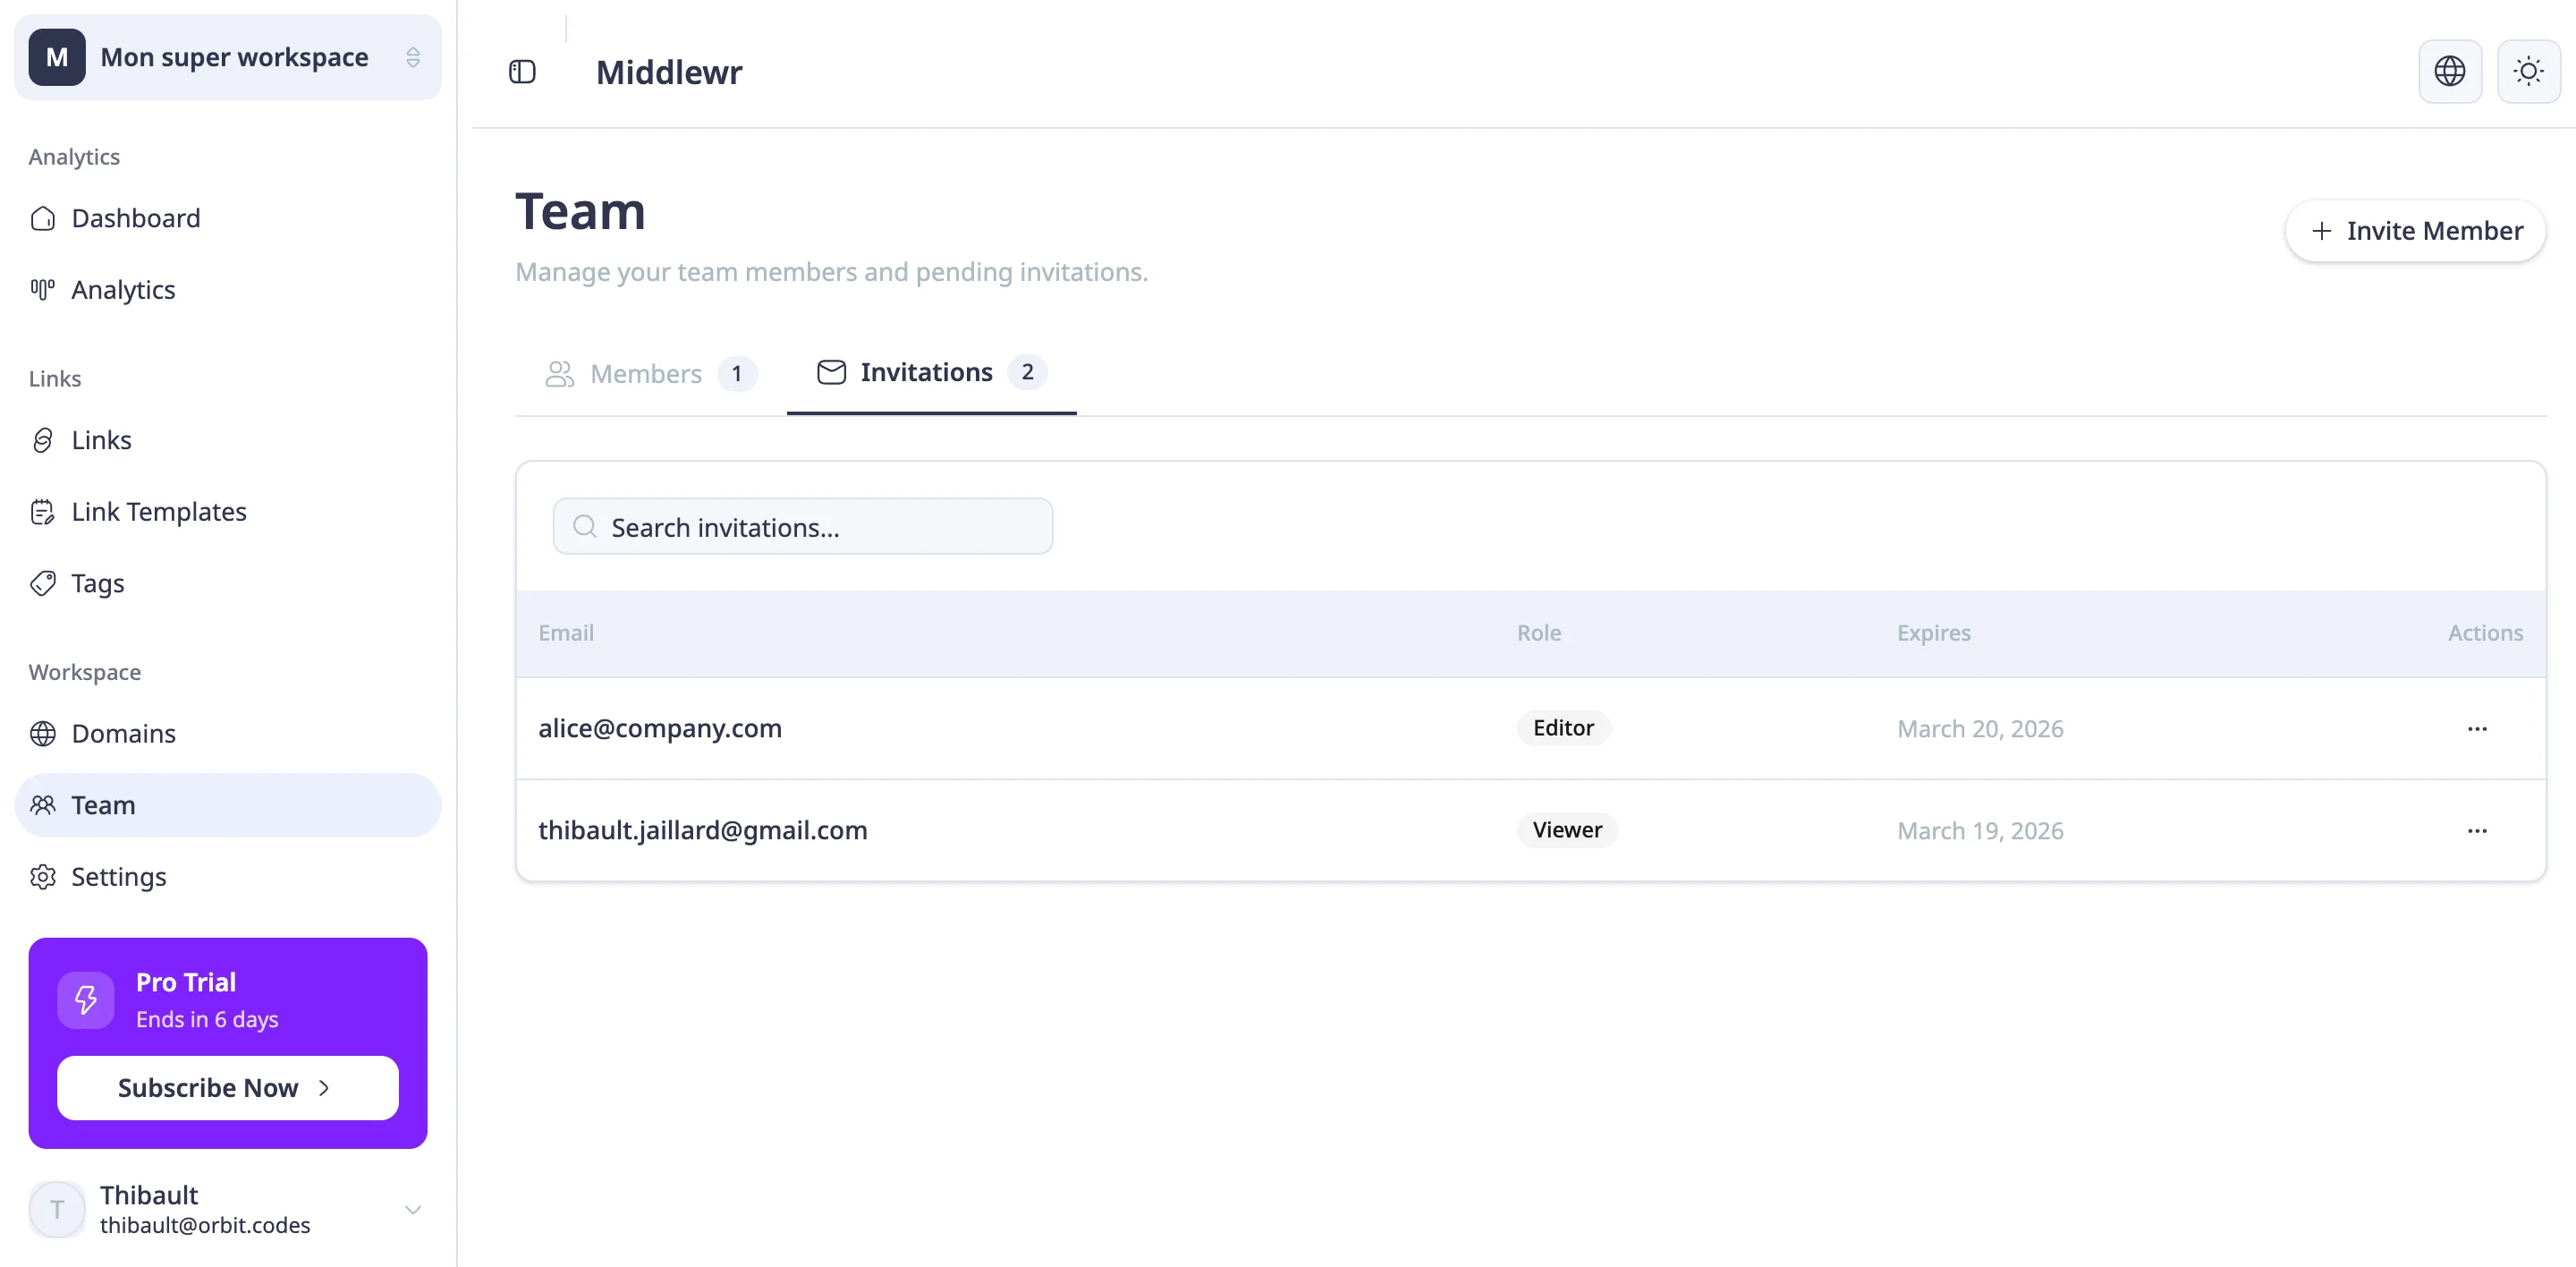Expand the Mon super workspace switcher
2576x1267 pixels.
pyautogui.click(x=227, y=57)
